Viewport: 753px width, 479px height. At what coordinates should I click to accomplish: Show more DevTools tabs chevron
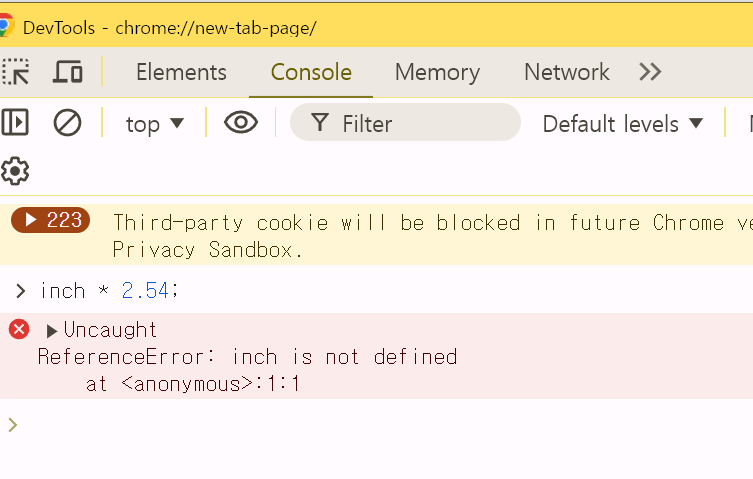650,72
